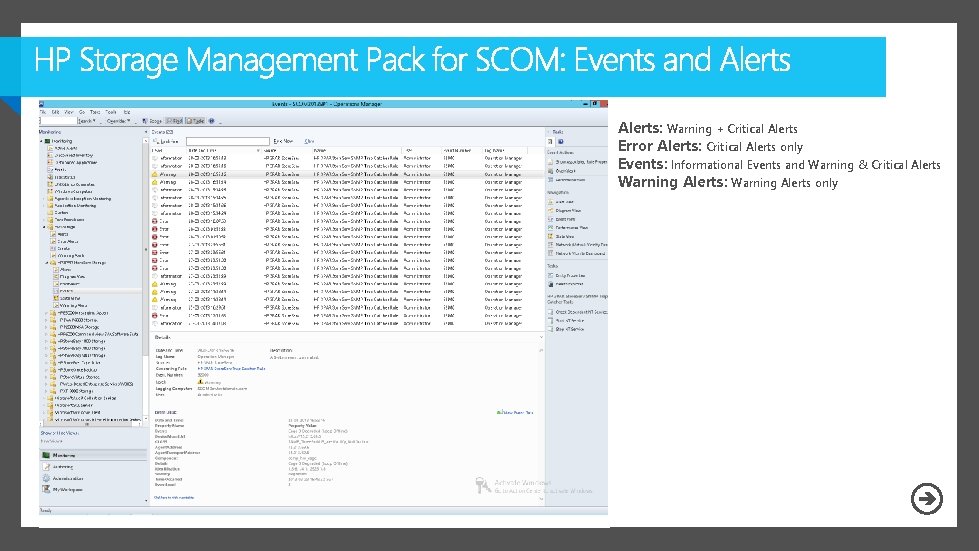Open the HP 3PAR Trap Catcher Rule link
The height and width of the screenshot is (551, 979).
pyautogui.click(x=232, y=369)
